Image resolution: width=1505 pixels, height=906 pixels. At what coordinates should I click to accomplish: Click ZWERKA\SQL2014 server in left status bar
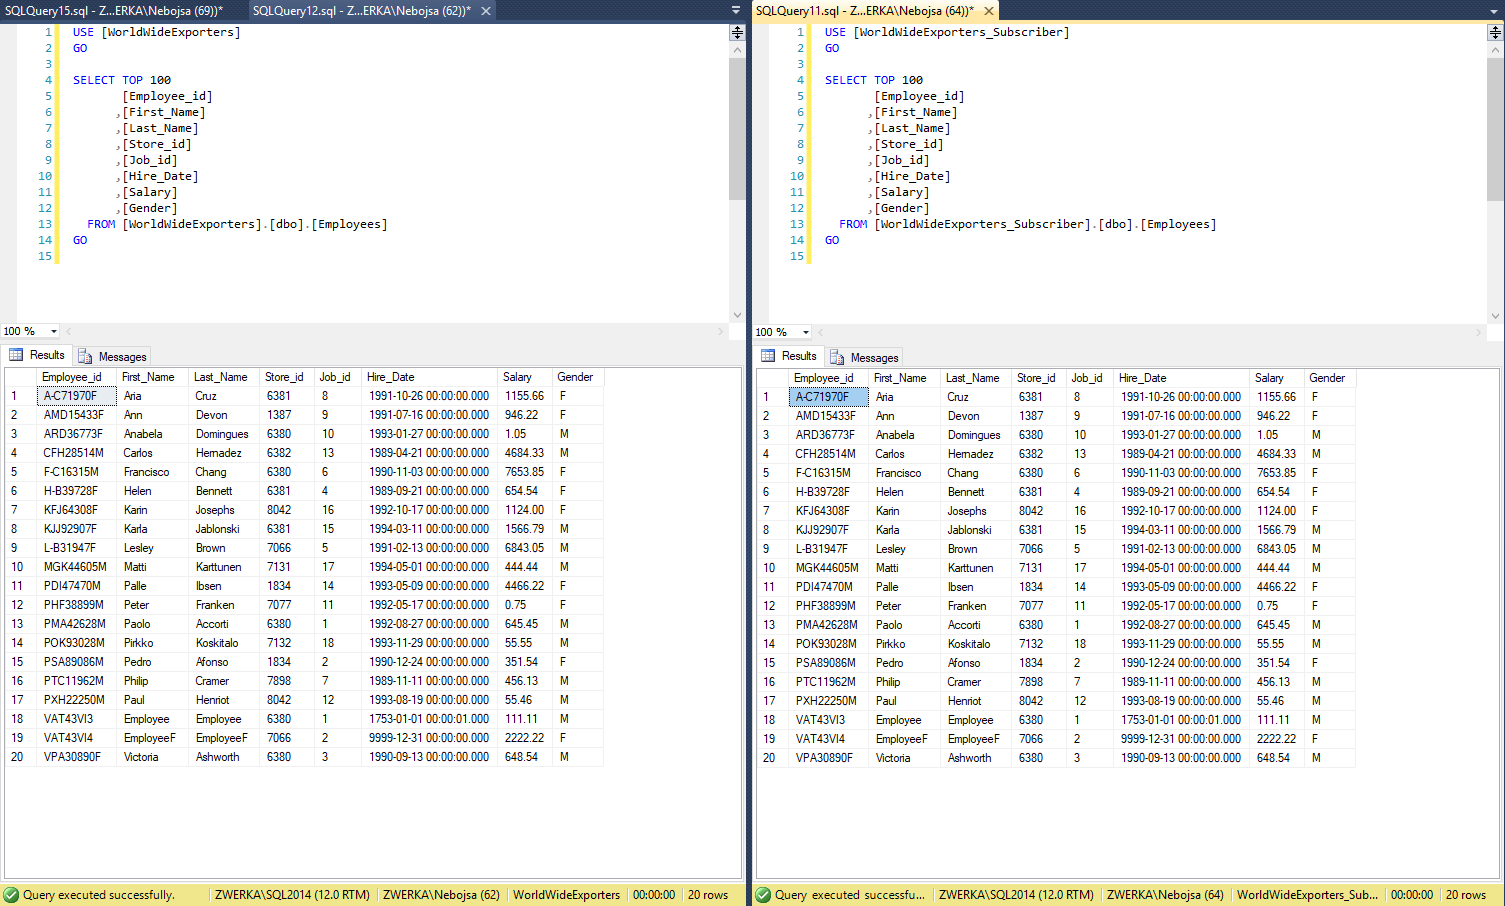(x=292, y=895)
